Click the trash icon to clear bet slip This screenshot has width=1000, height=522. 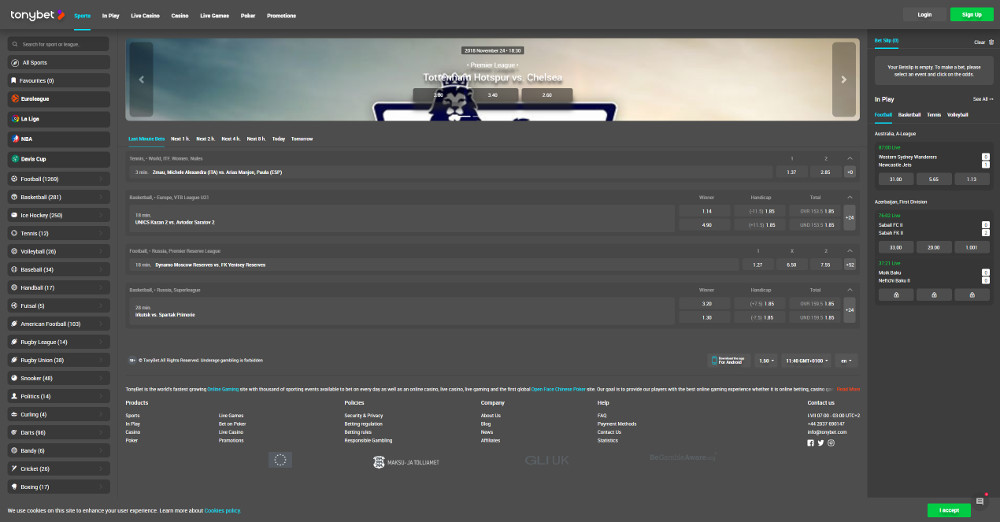coord(991,42)
